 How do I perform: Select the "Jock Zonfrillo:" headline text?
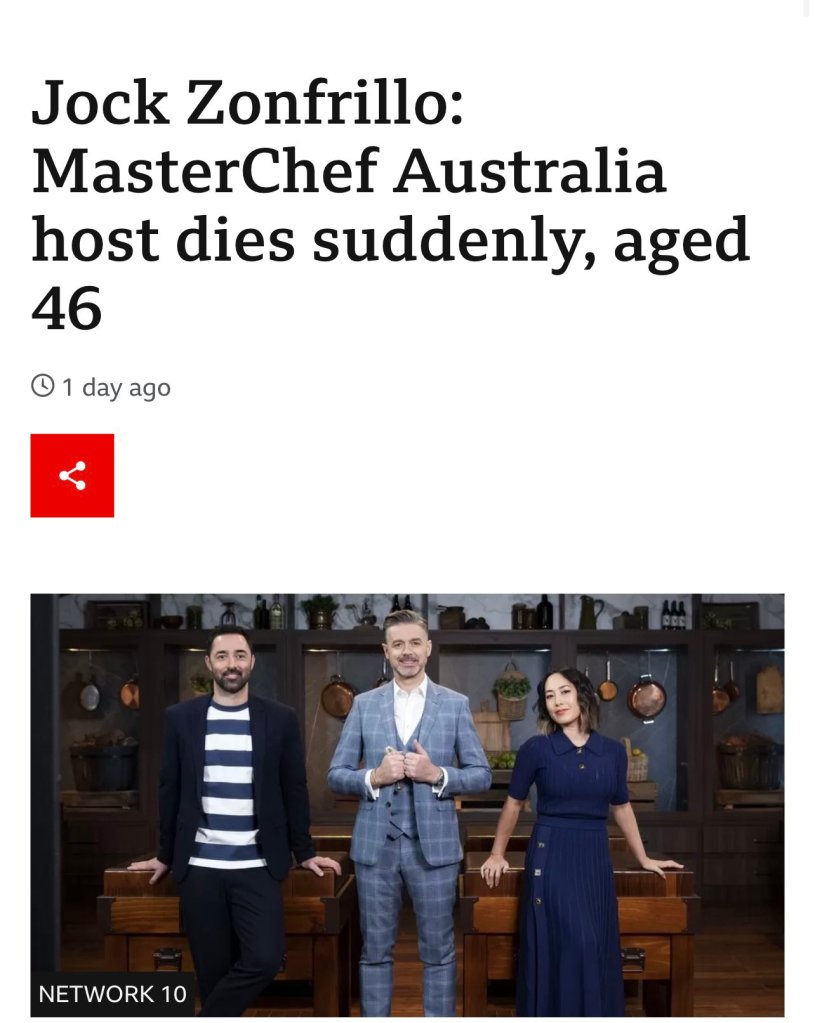(247, 103)
